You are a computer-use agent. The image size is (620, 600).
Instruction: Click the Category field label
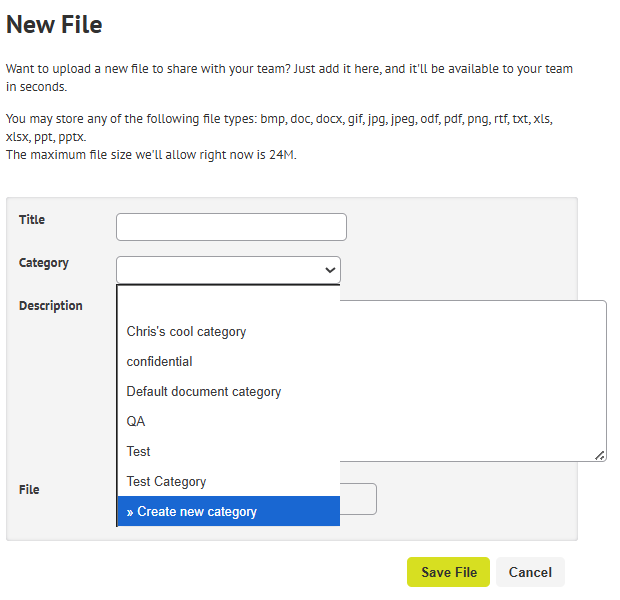[x=43, y=263]
